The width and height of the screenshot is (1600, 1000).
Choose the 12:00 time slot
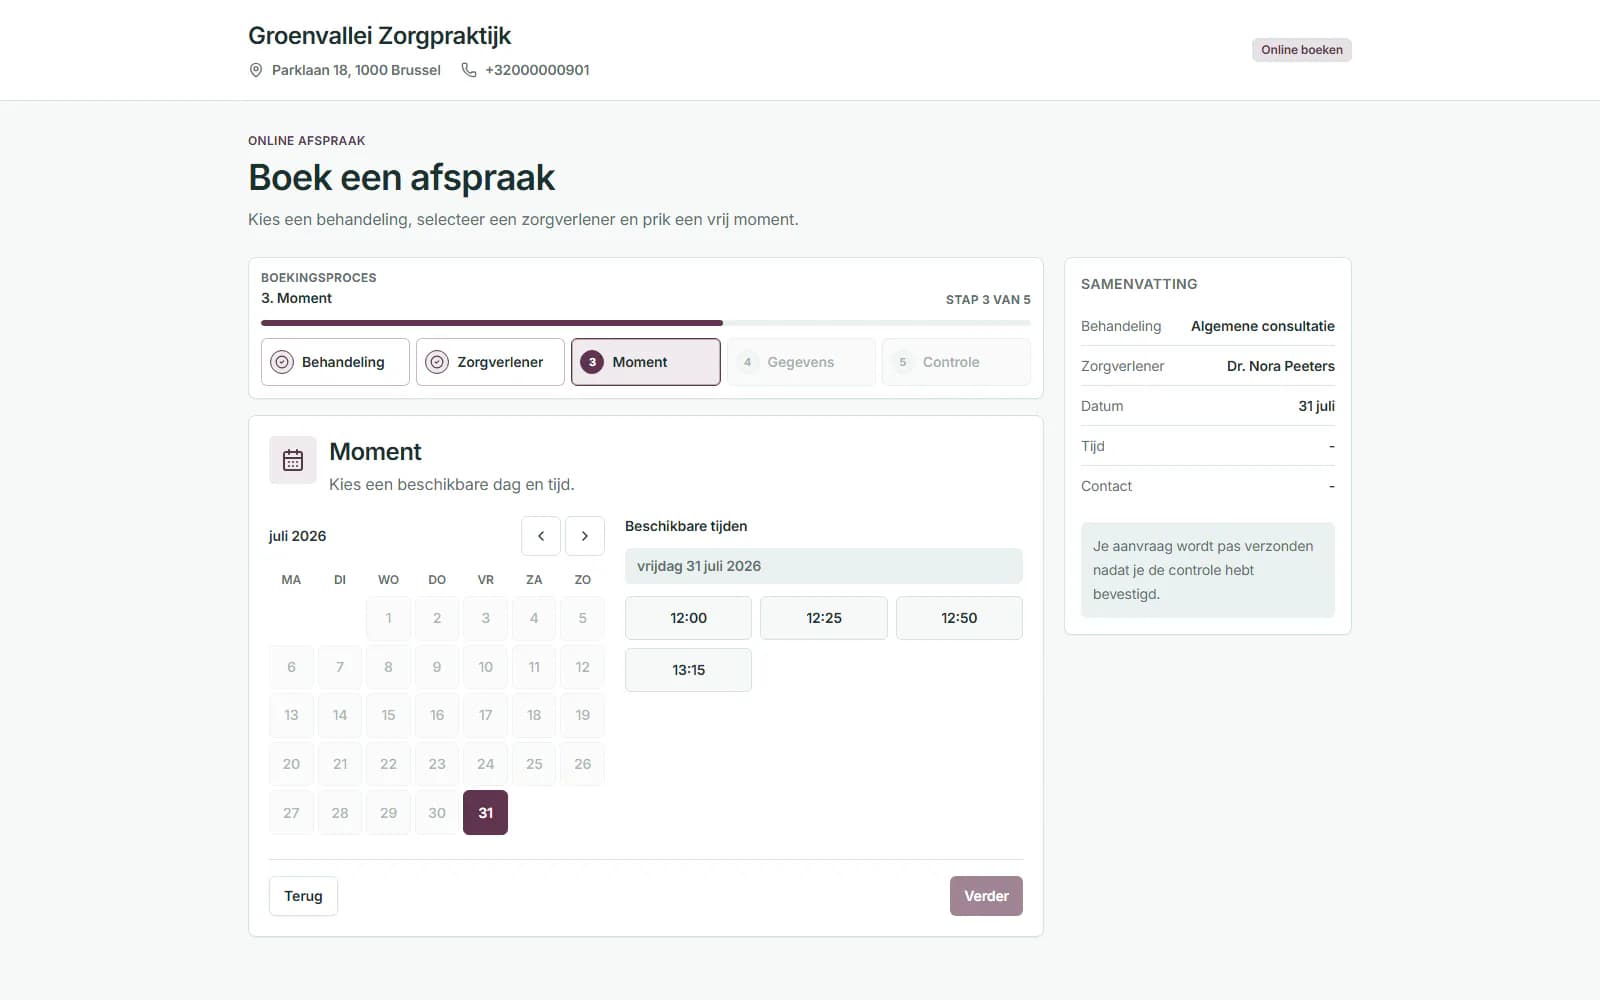pos(688,618)
